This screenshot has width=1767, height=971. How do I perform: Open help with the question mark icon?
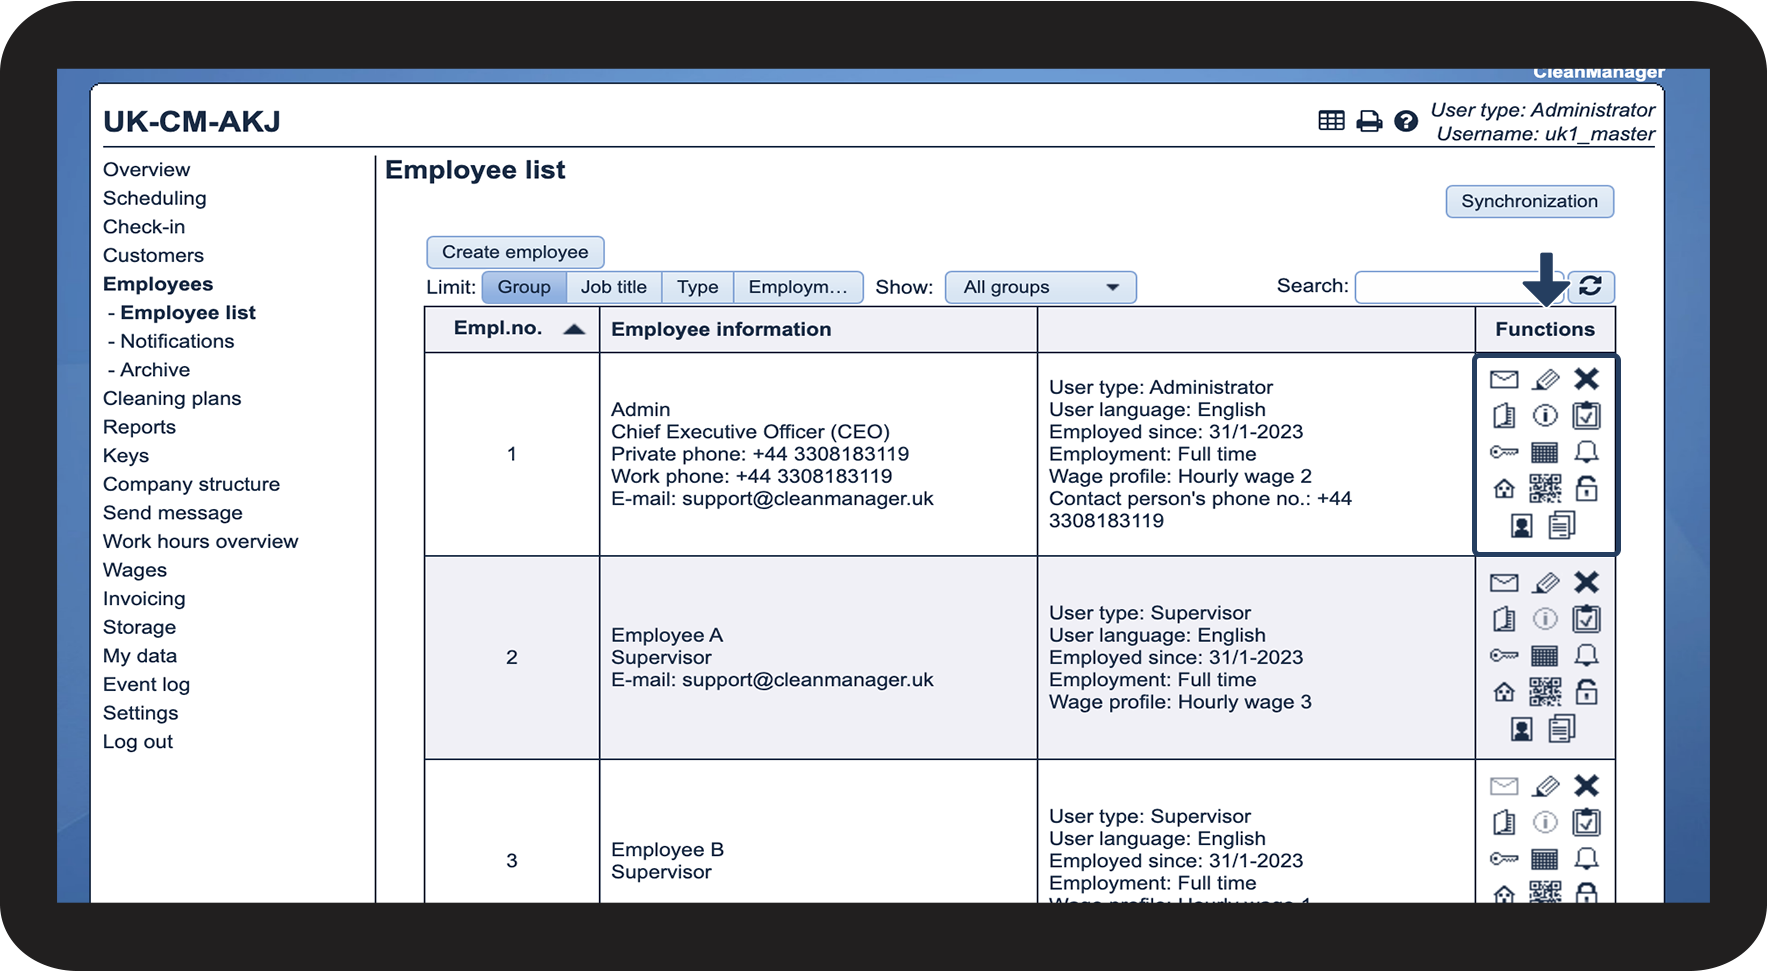(x=1406, y=121)
